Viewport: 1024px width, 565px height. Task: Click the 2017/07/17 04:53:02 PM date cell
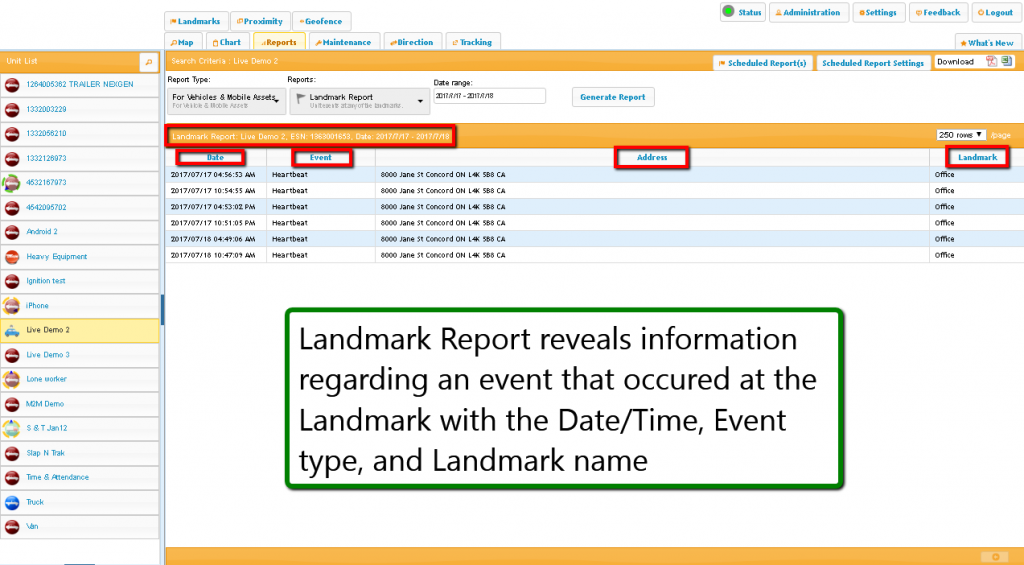[213, 206]
